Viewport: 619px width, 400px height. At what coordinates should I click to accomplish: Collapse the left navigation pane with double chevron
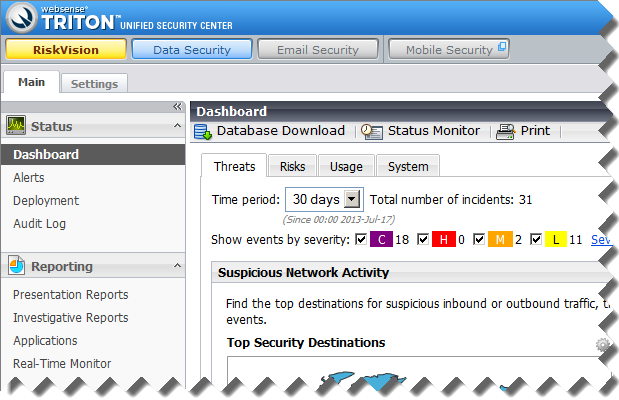click(177, 107)
